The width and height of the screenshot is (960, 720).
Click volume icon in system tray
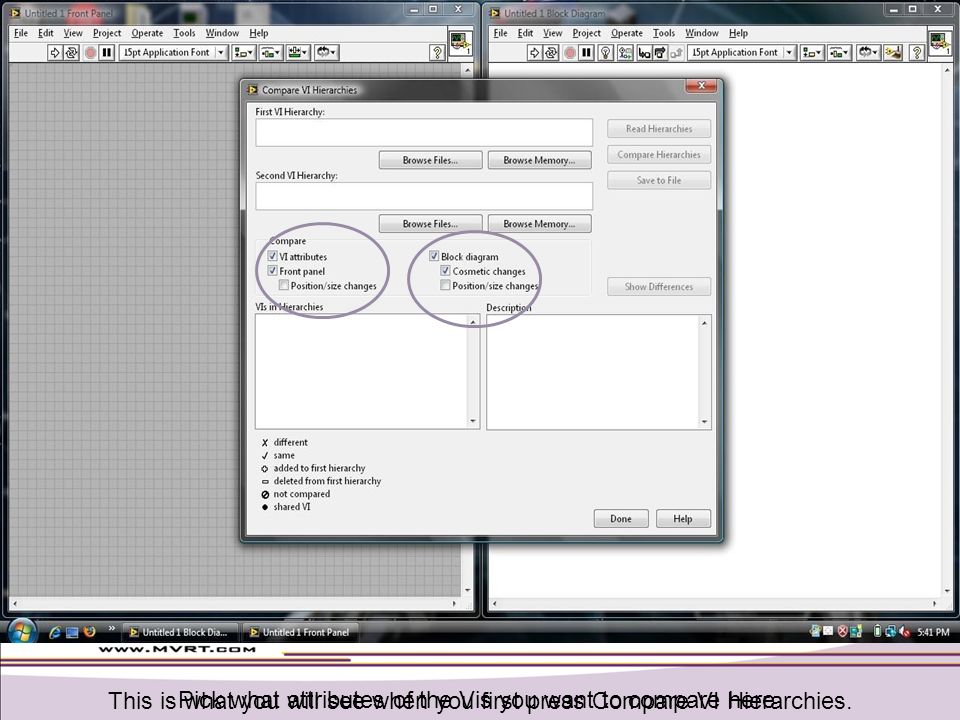point(904,631)
